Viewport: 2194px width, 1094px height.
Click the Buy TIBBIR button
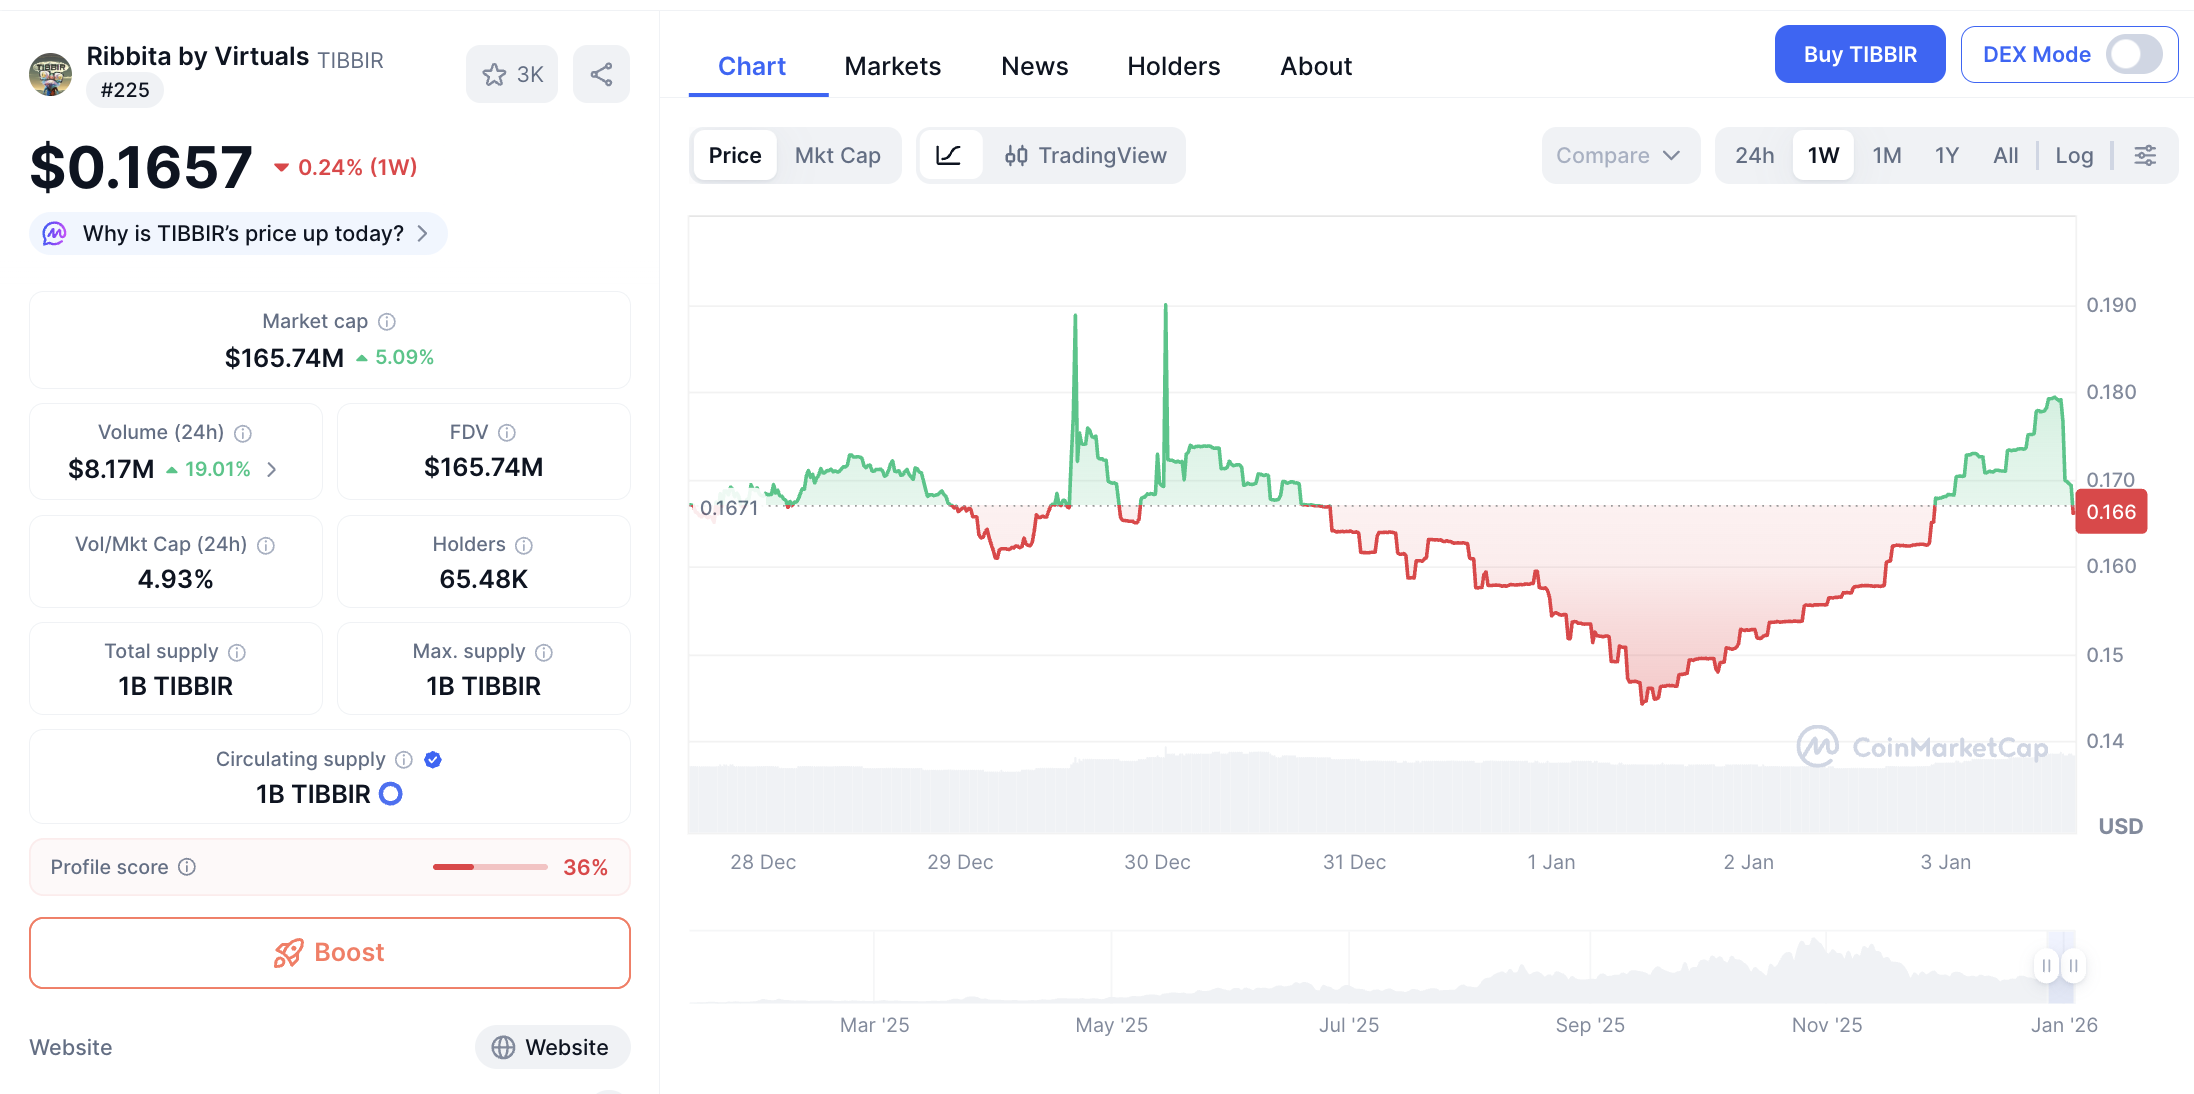1859,54
